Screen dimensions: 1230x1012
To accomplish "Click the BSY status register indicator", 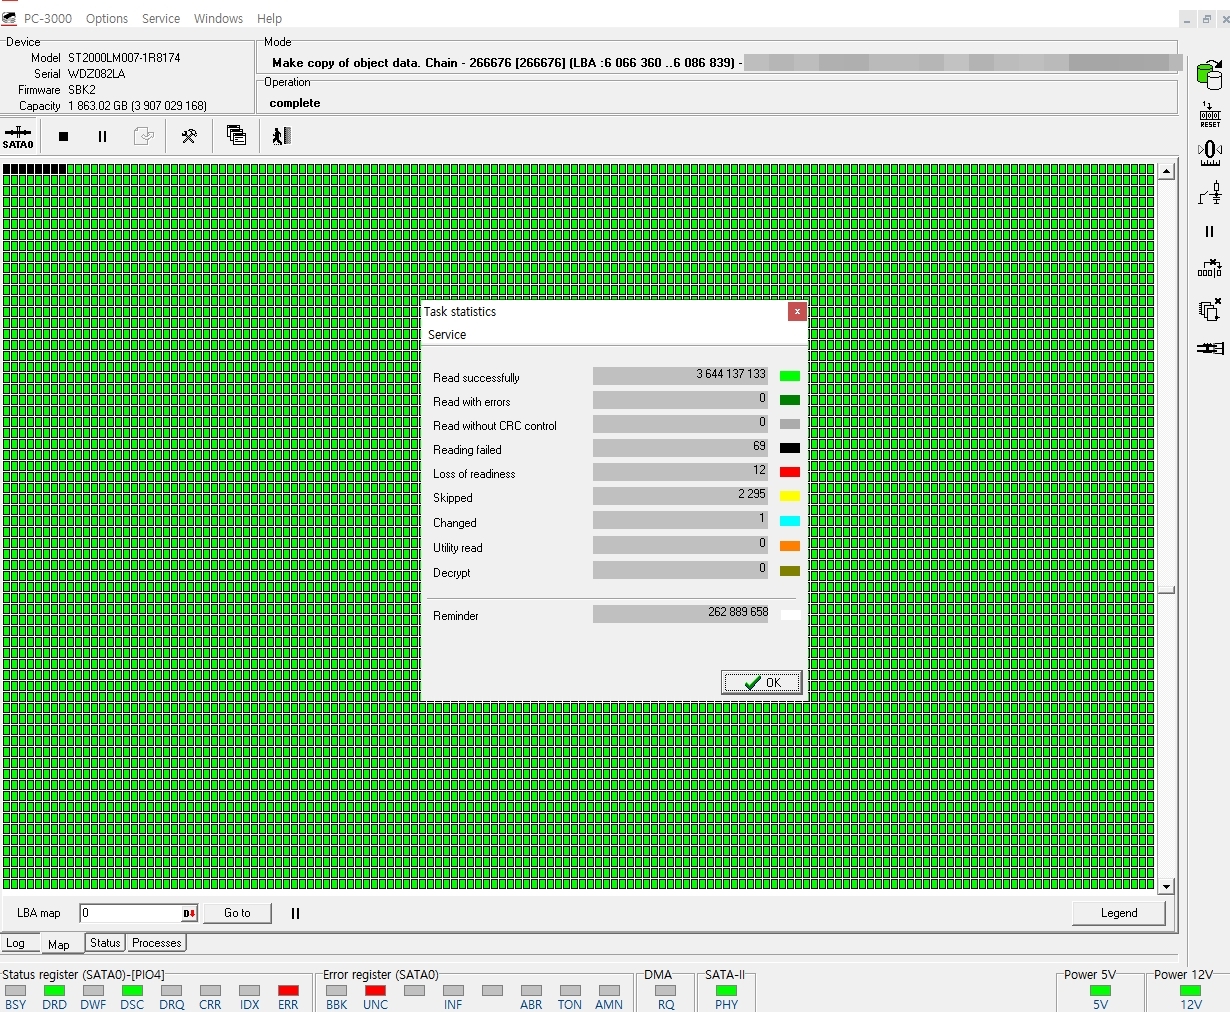I will [x=15, y=991].
